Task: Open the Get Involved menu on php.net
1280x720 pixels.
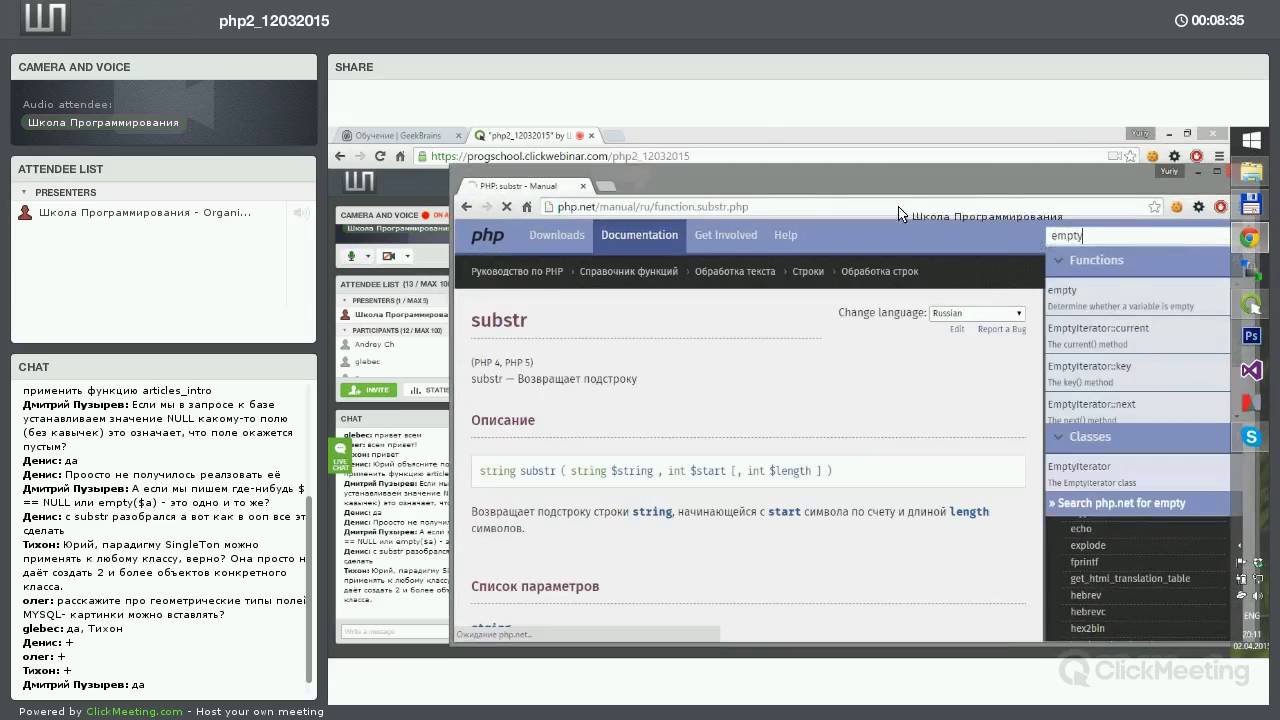Action: click(726, 235)
